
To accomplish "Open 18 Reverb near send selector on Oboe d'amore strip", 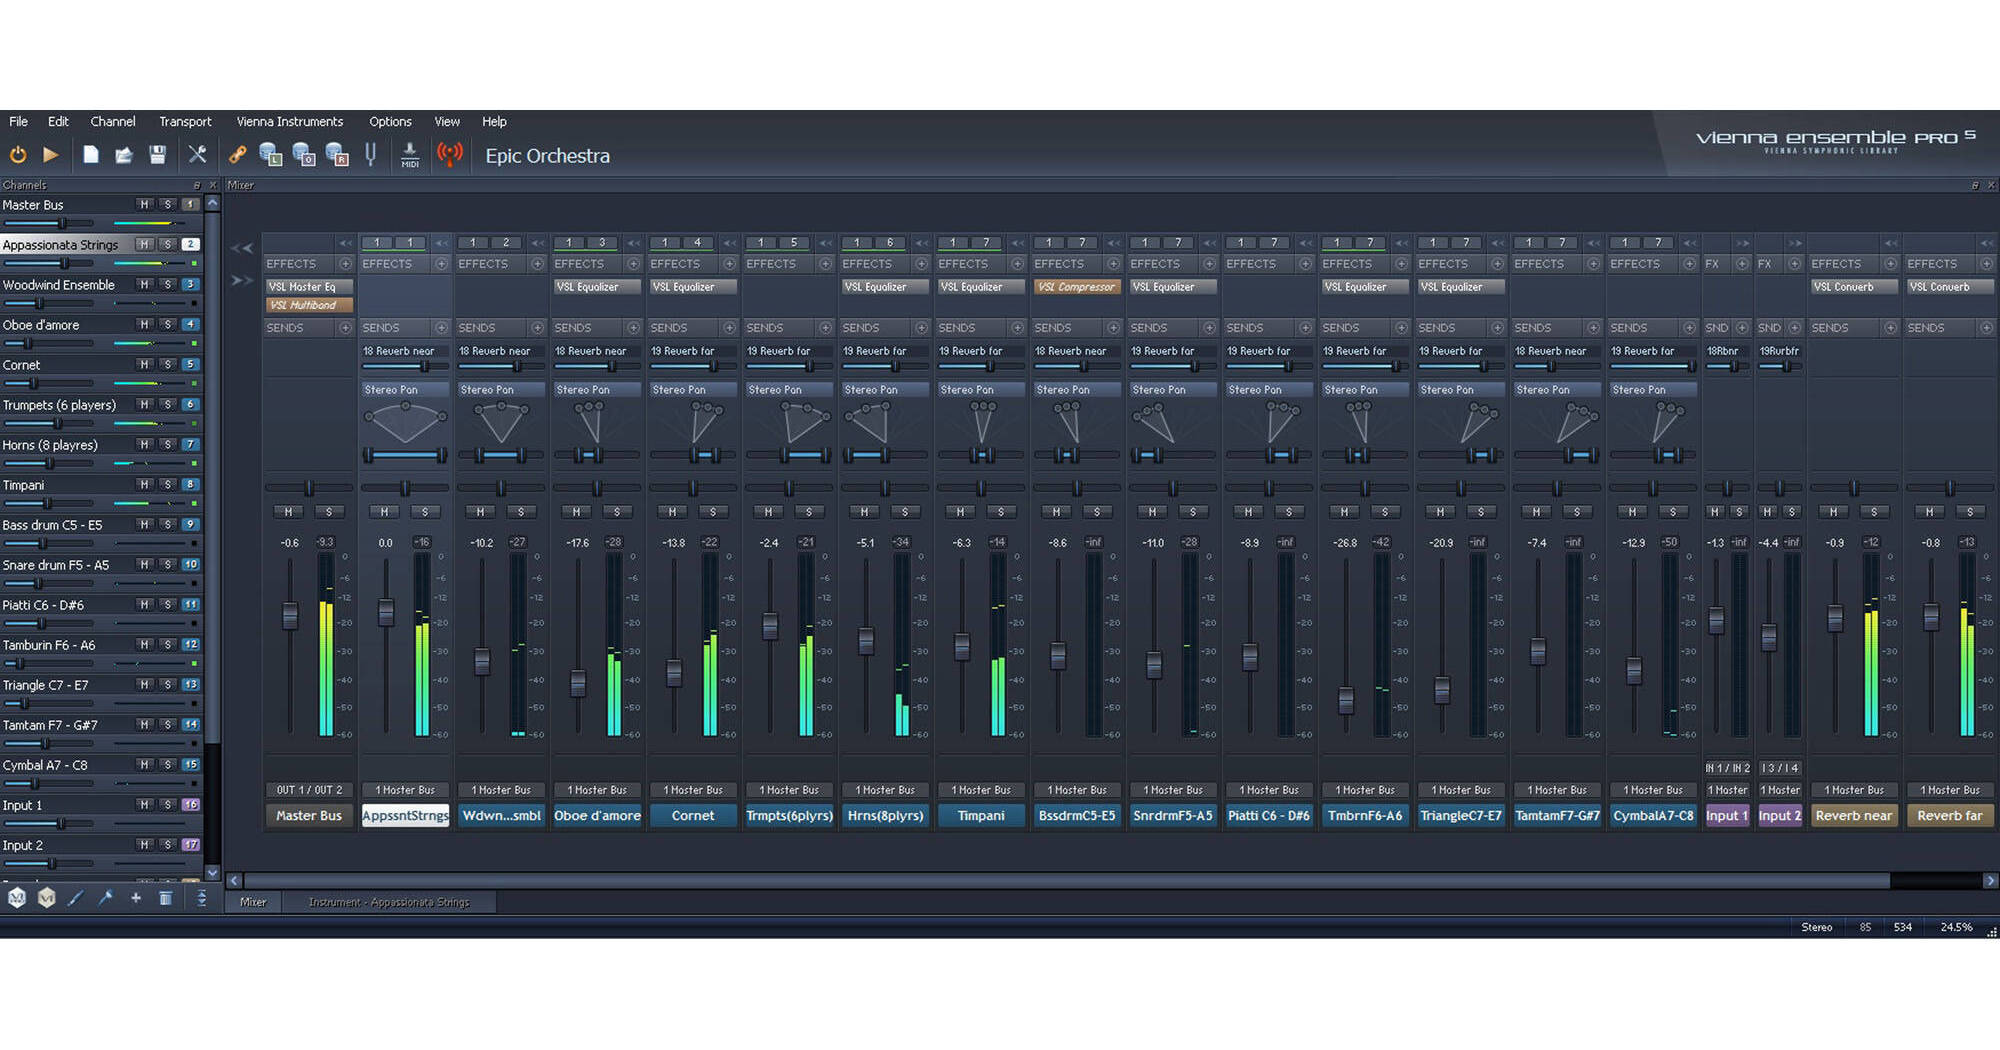I will pyautogui.click(x=597, y=351).
